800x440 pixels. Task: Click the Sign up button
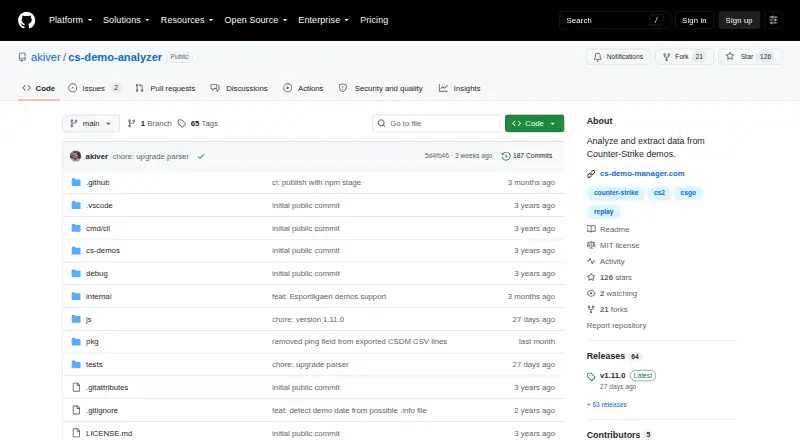(x=739, y=20)
